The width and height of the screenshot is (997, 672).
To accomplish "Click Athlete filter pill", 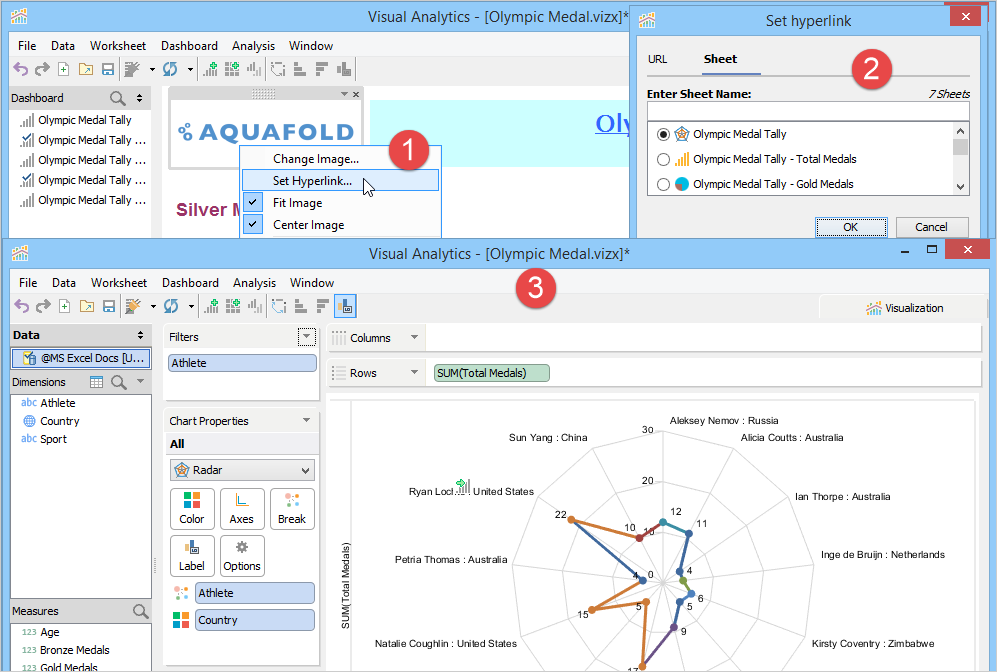I will click(242, 363).
